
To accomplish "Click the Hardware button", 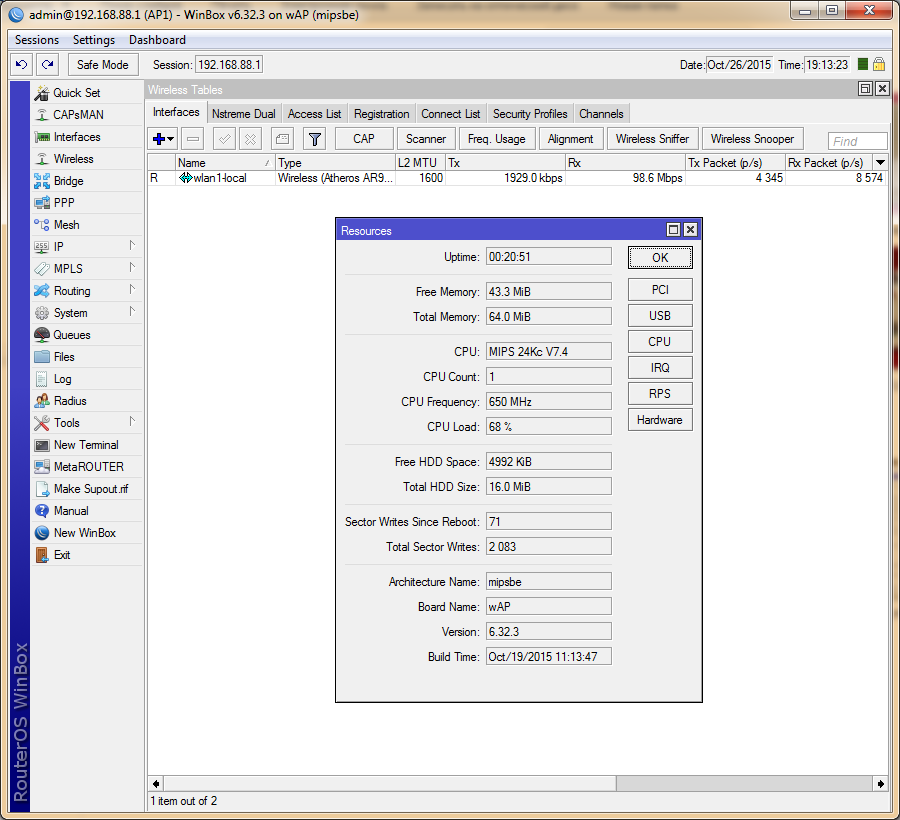I will (x=660, y=420).
